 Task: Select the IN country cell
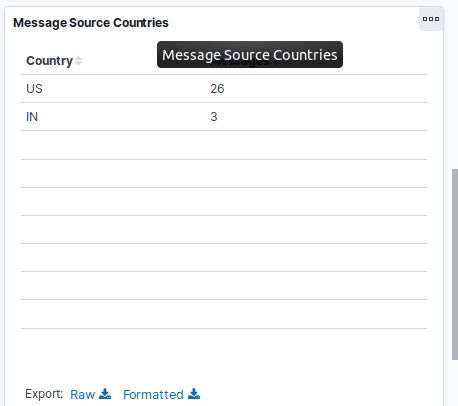32,117
